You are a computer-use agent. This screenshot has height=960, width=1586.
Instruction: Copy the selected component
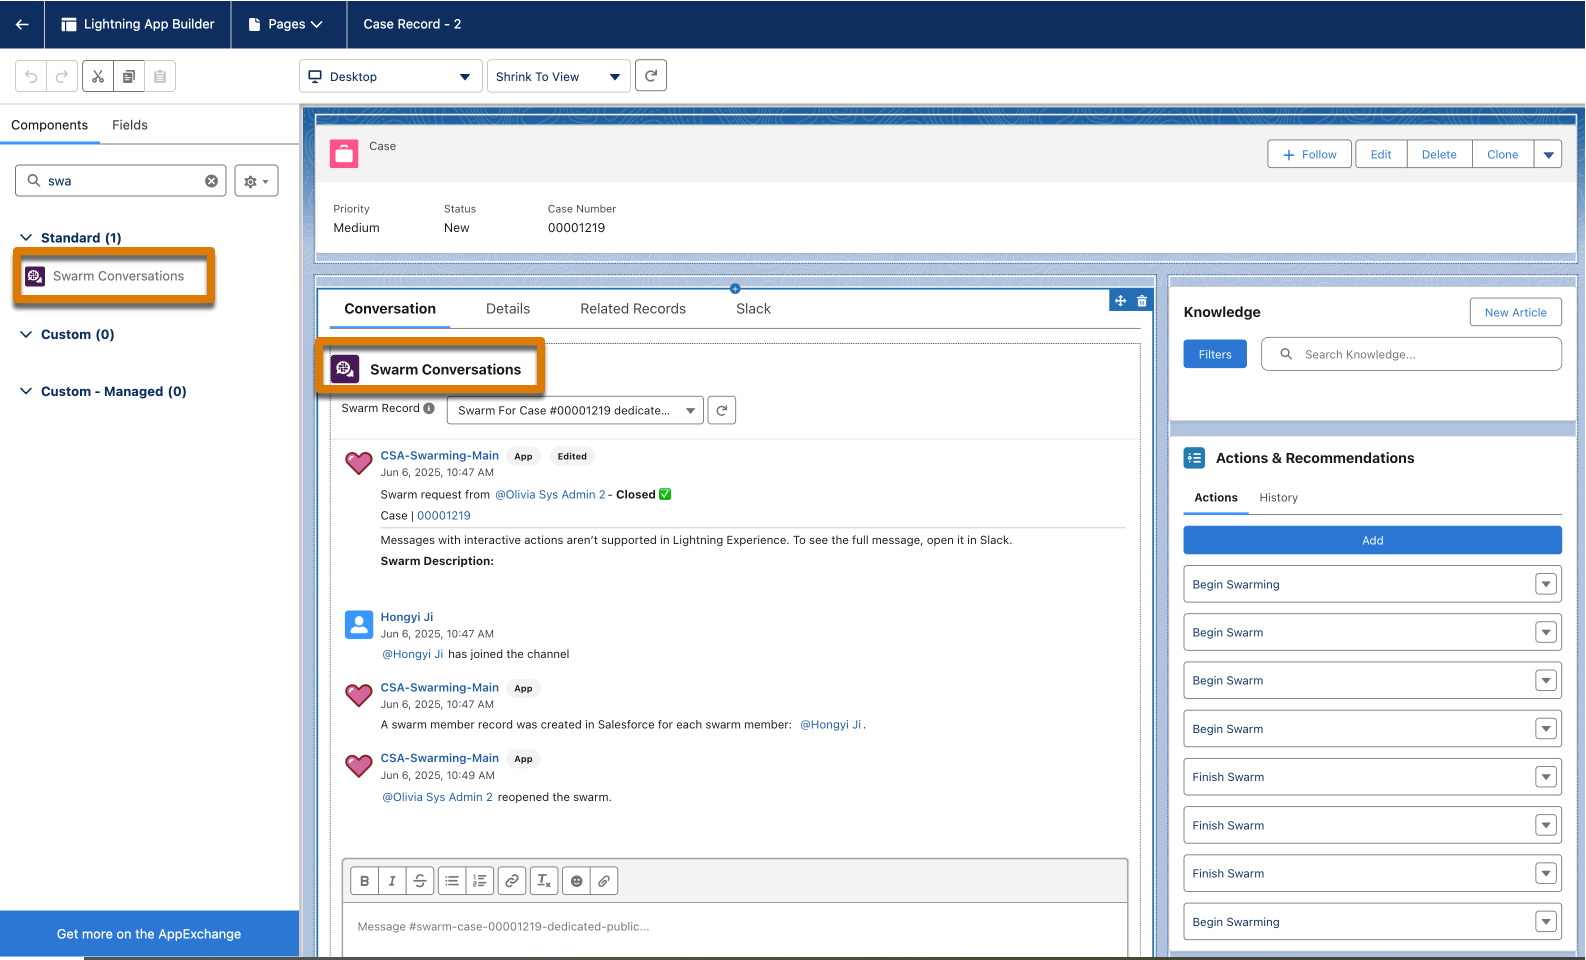pos(128,76)
